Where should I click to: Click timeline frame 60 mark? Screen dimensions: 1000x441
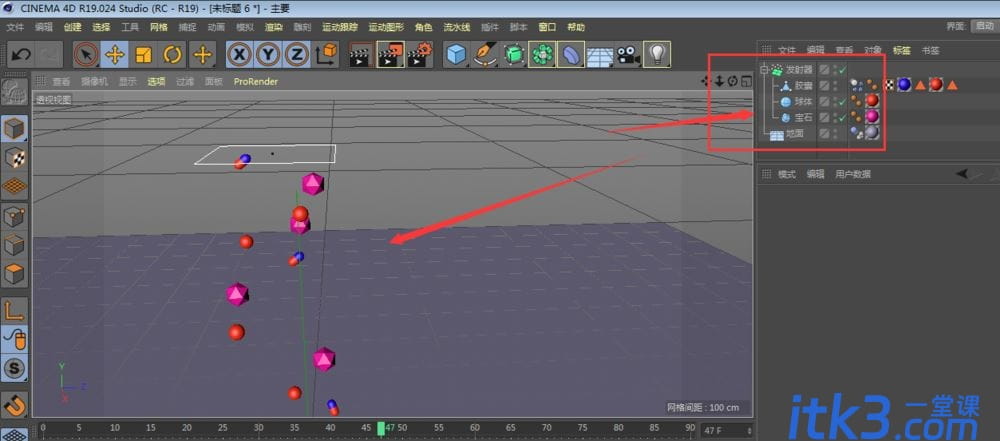click(474, 428)
